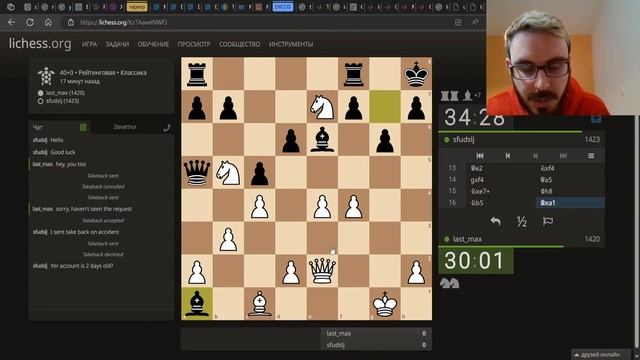Screen dimensions: 640x360
Task: Jump to first move in the move list
Action: pyautogui.click(x=480, y=156)
